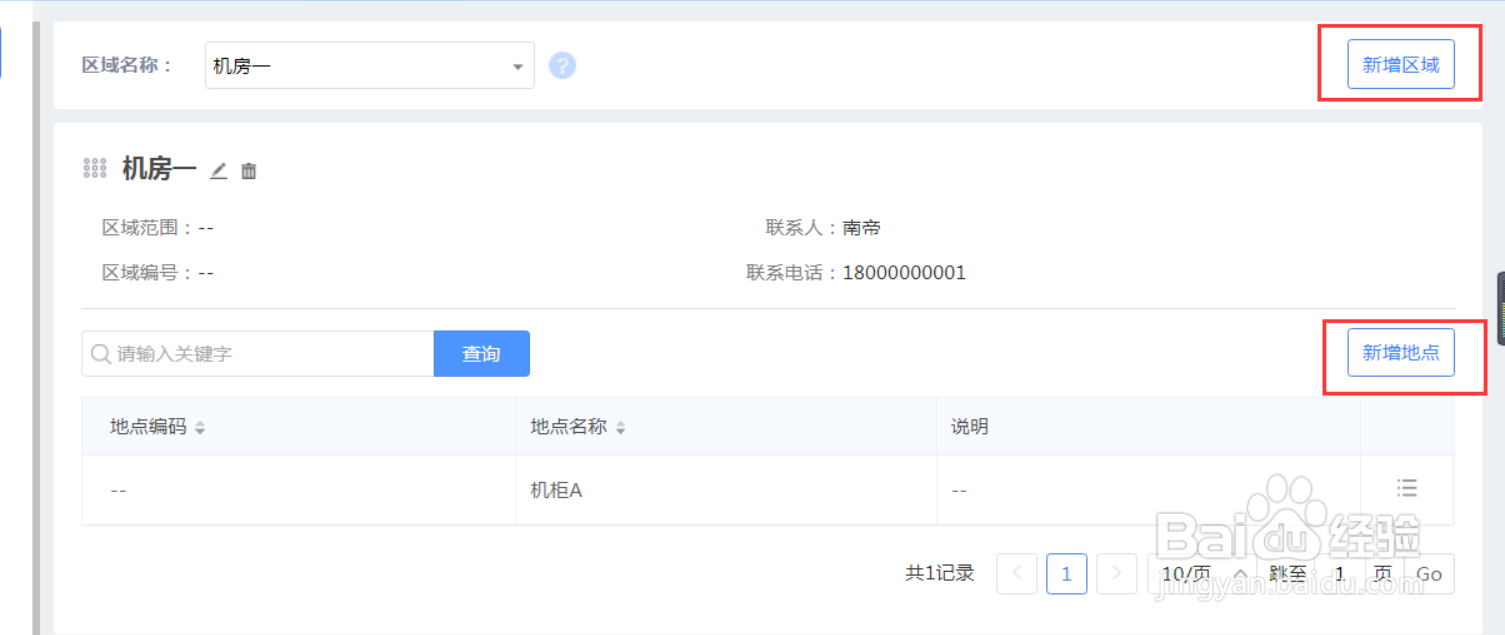Screen dimensions: 1505x635
Task: Open the 10/页 page size dropdown
Action: point(1203,574)
